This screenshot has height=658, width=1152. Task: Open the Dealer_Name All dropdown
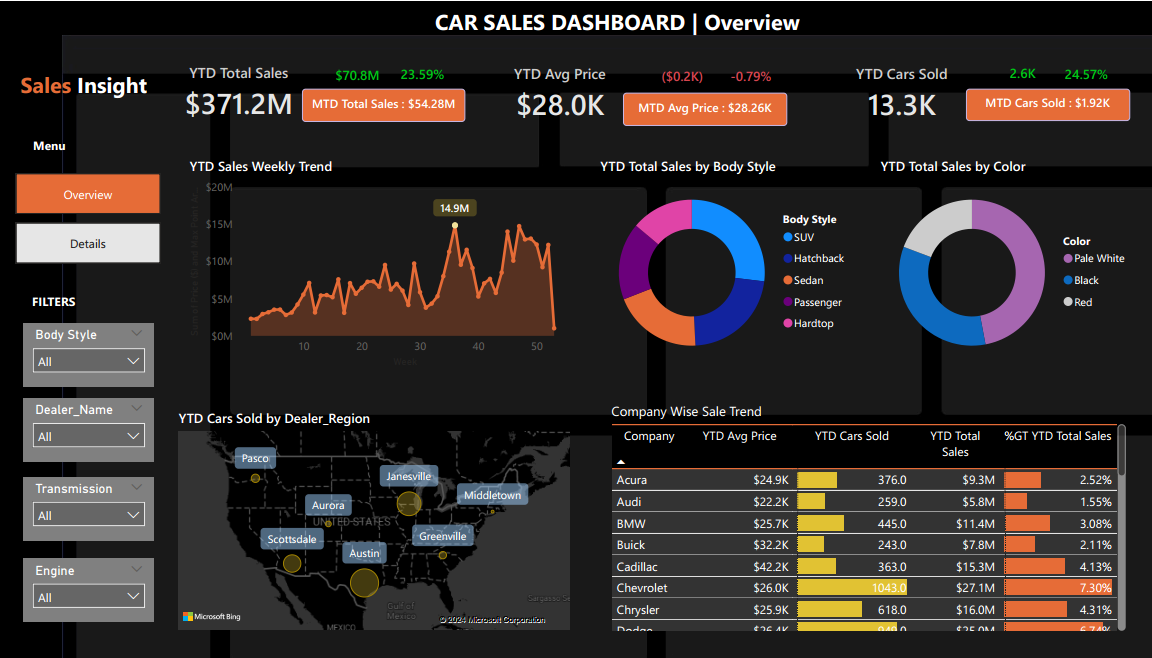click(88, 435)
